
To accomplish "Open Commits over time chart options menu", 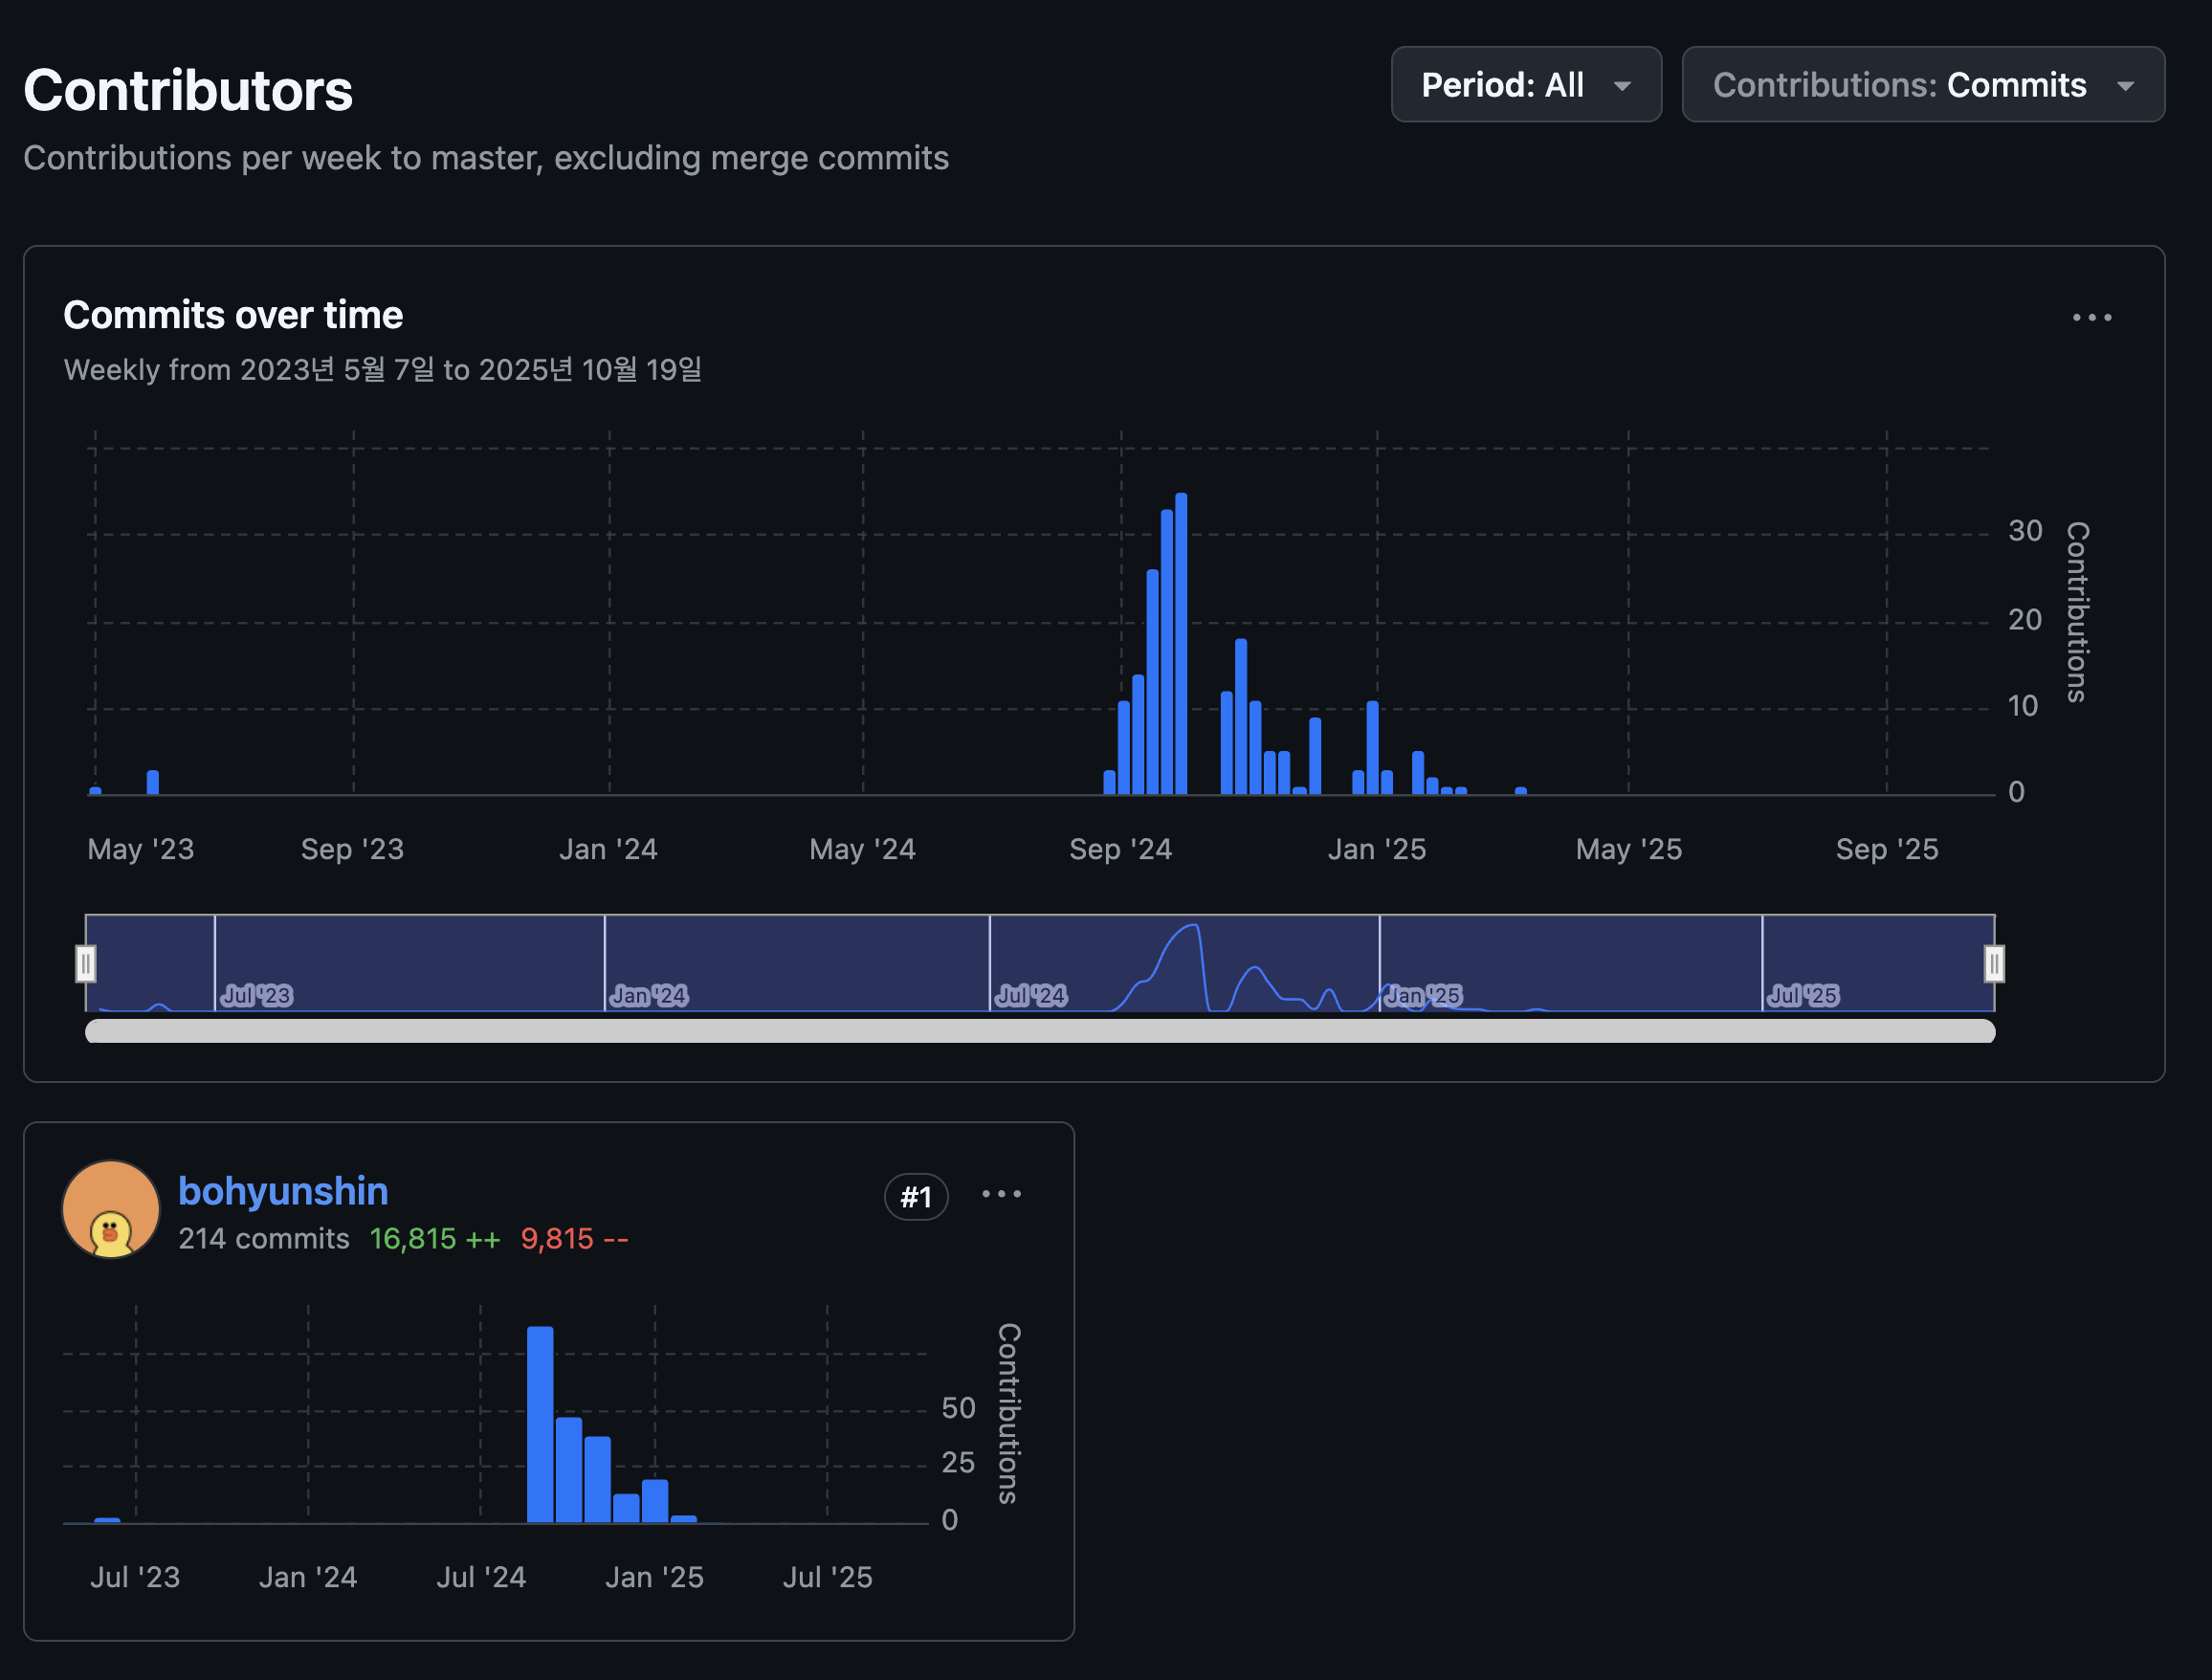I will pos(2091,317).
